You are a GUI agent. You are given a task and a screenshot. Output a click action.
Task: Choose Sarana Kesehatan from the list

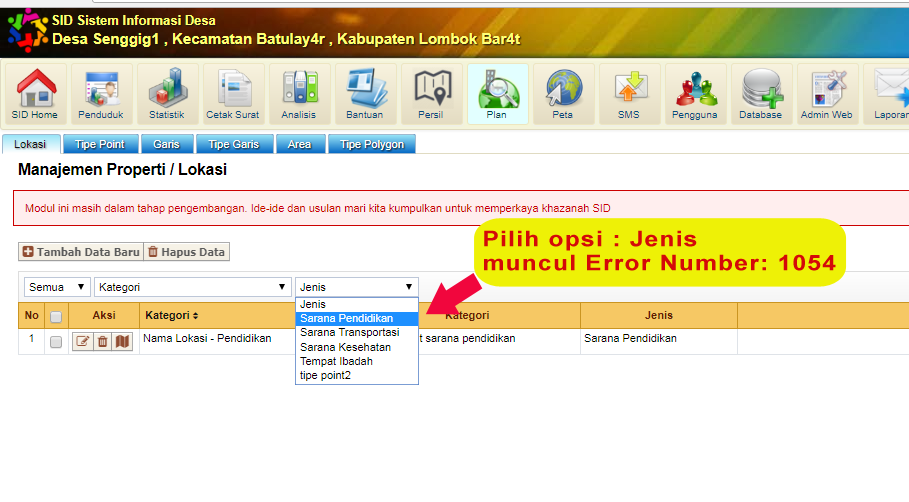point(357,347)
